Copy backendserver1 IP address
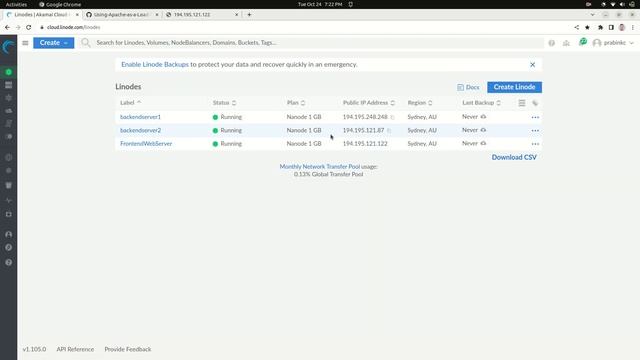Image resolution: width=640 pixels, height=360 pixels. coord(393,117)
